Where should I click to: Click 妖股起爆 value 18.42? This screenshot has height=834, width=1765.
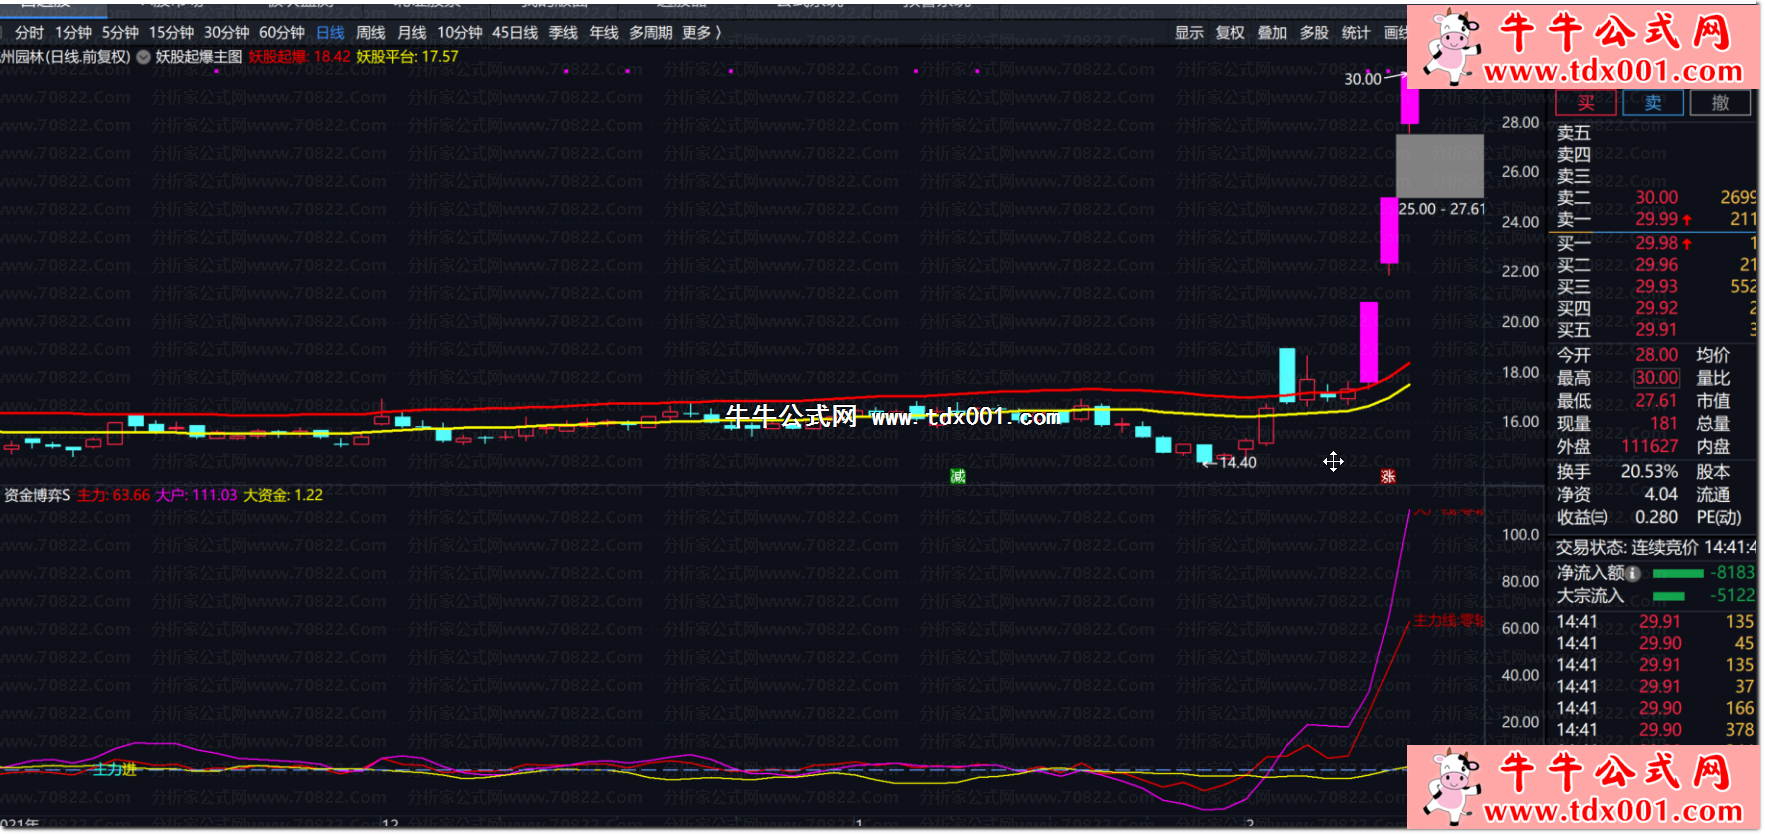pos(332,57)
